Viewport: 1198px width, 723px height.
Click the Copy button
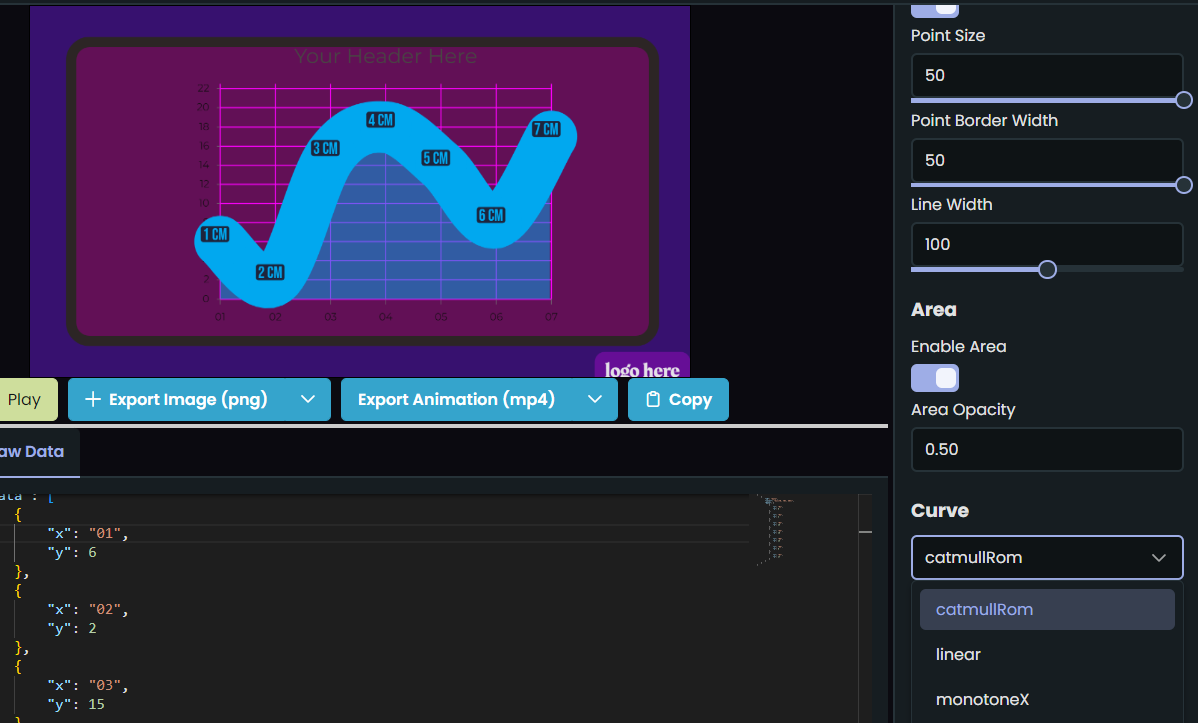[678, 399]
